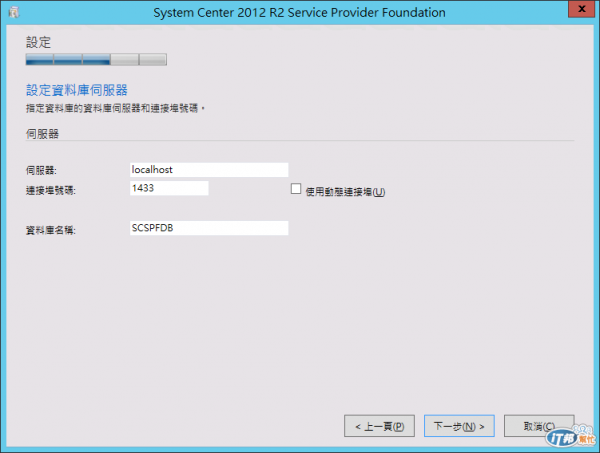Click the window title System Center 2012 R2 text
This screenshot has width=600, height=453.
coord(299,12)
